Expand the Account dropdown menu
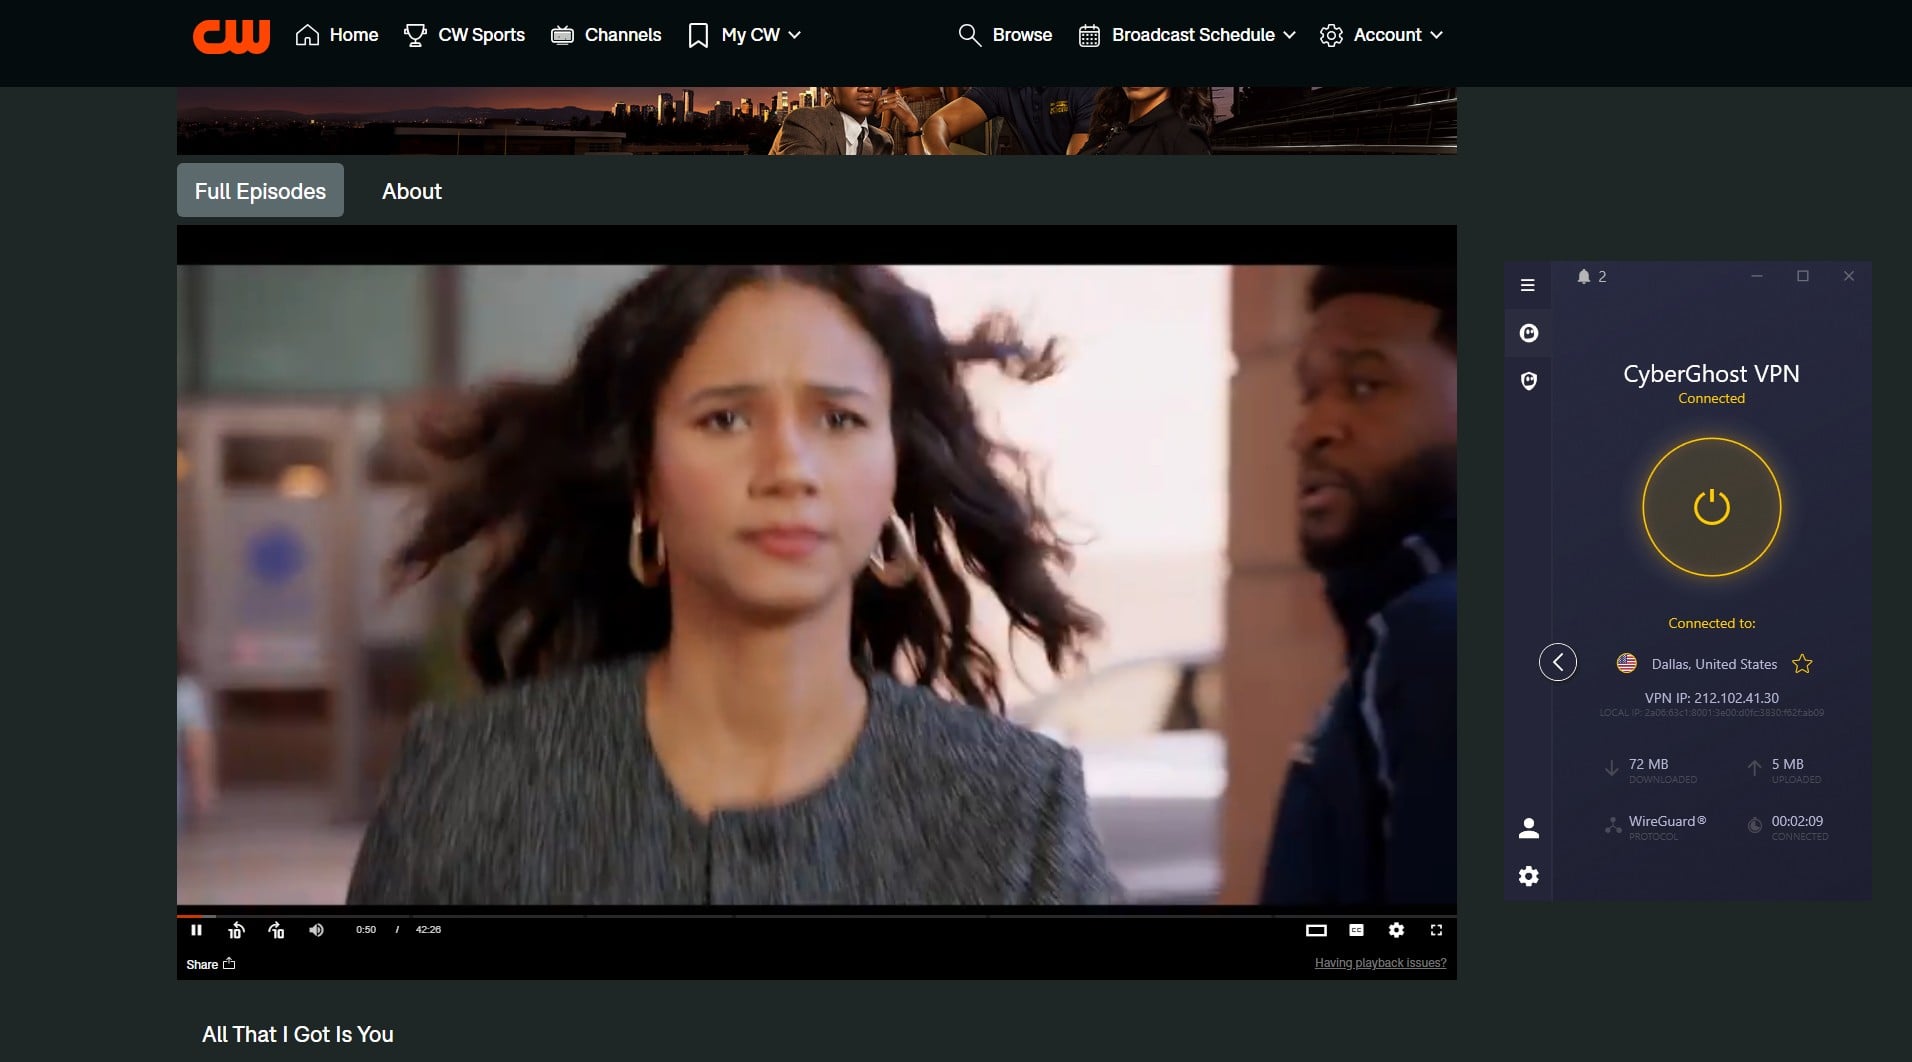The image size is (1912, 1062). coord(1381,35)
